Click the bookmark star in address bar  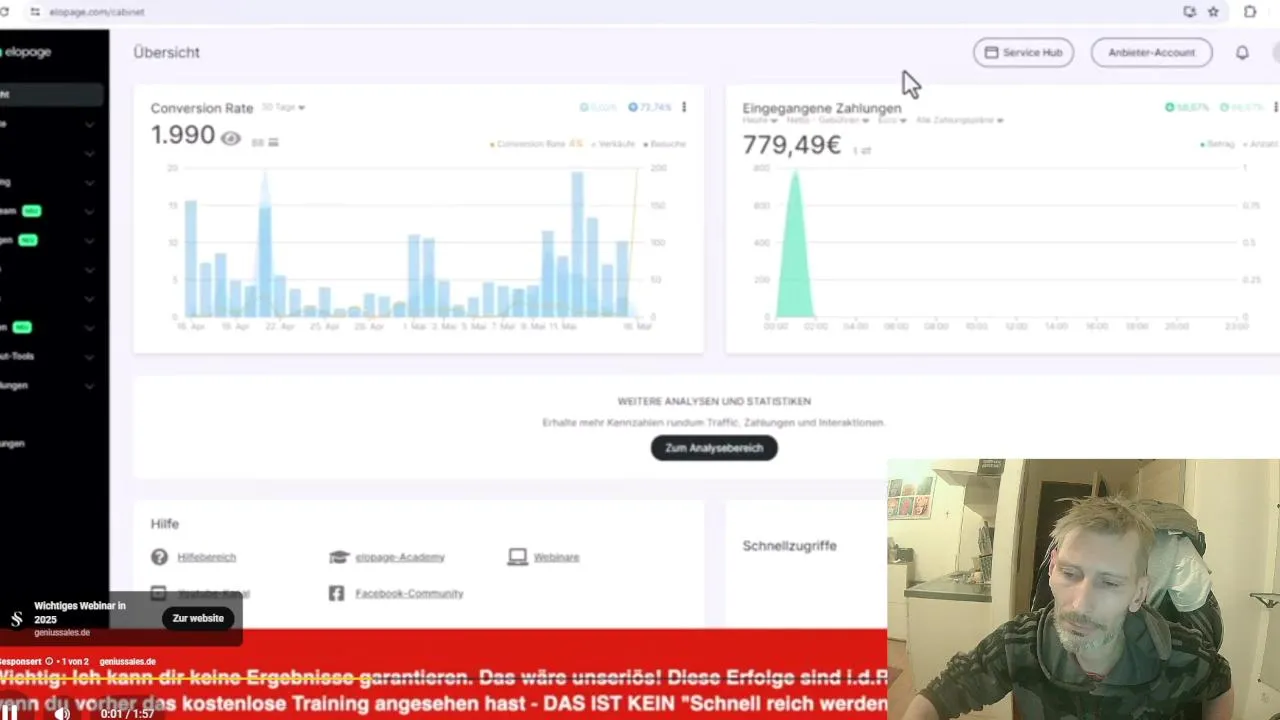1213,12
